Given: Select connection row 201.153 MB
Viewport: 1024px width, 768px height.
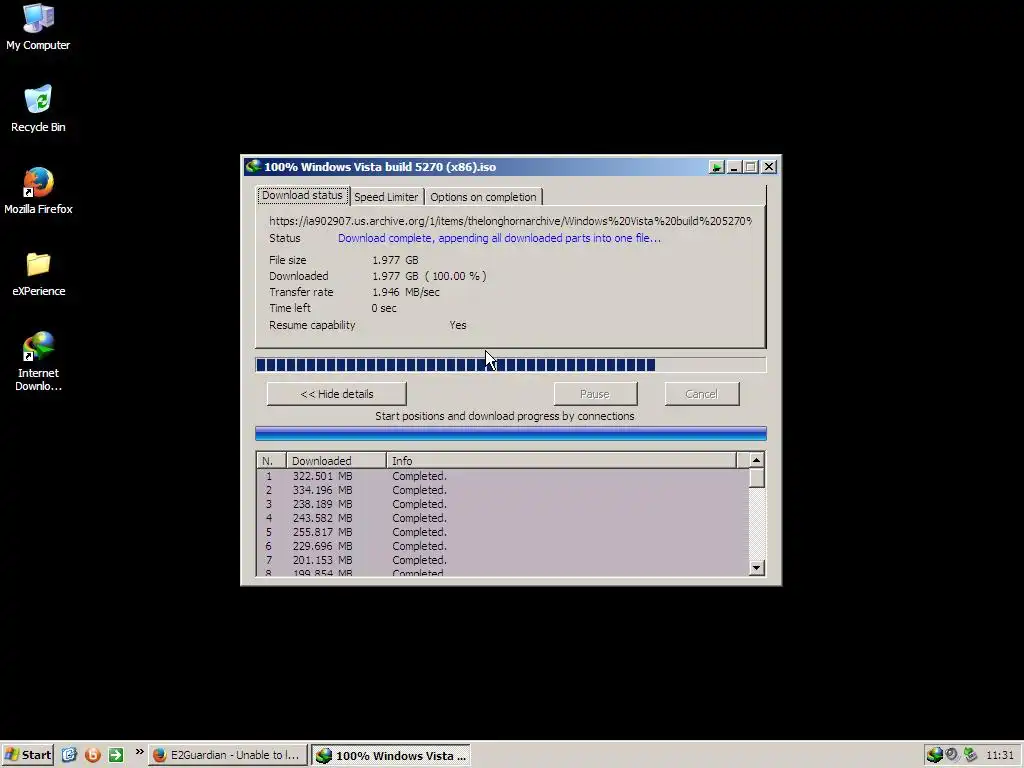Looking at the screenshot, I should (x=503, y=560).
